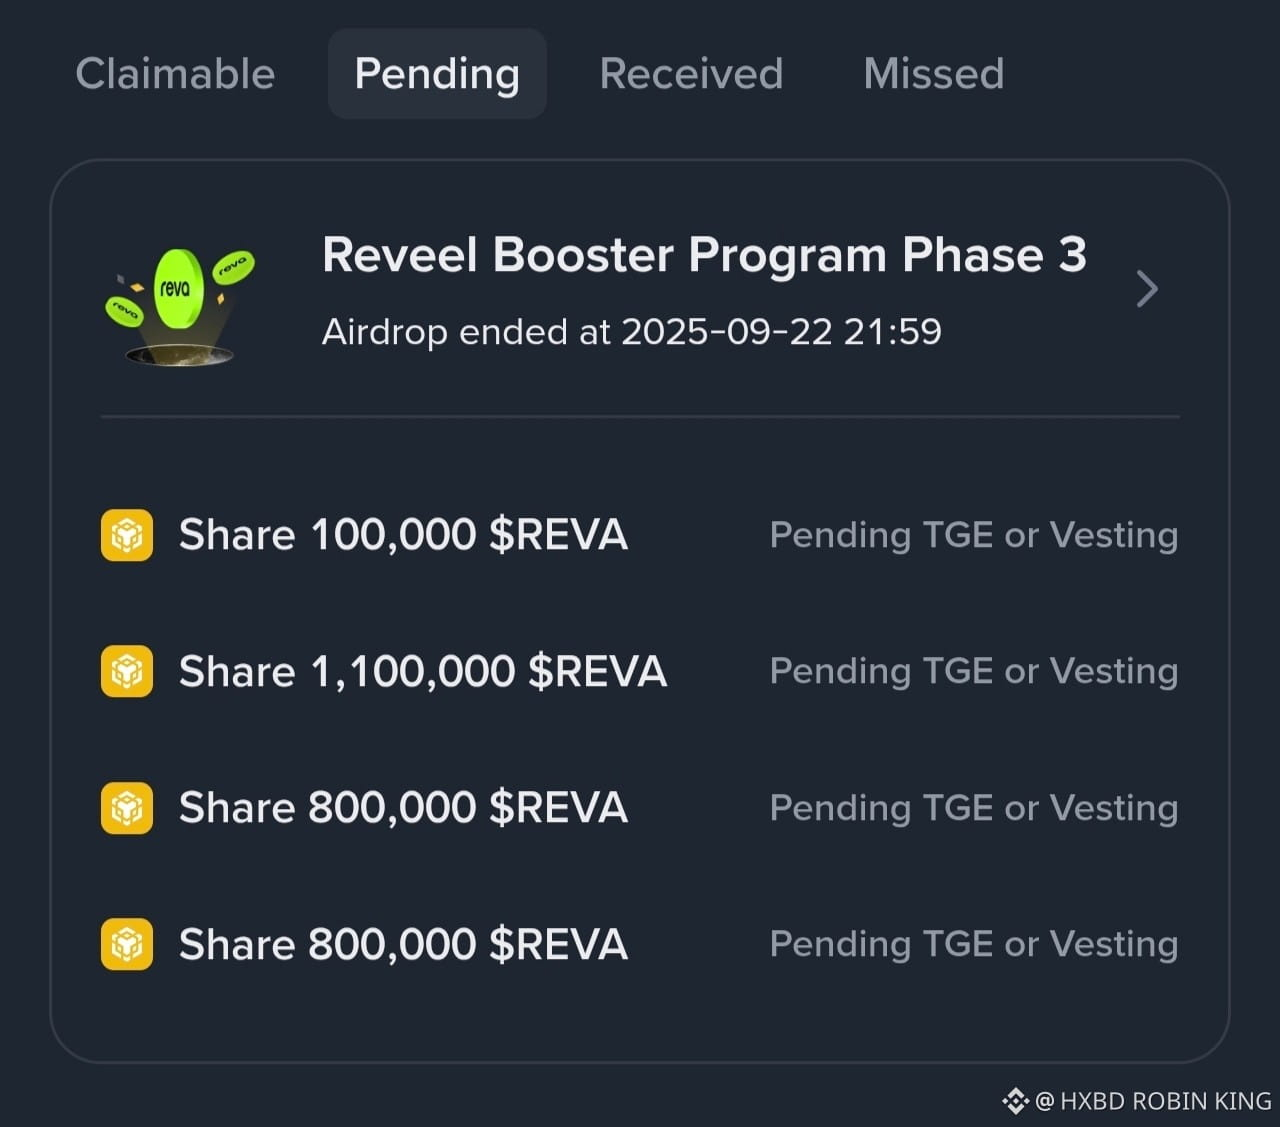Go to the Missed tab

pos(934,74)
